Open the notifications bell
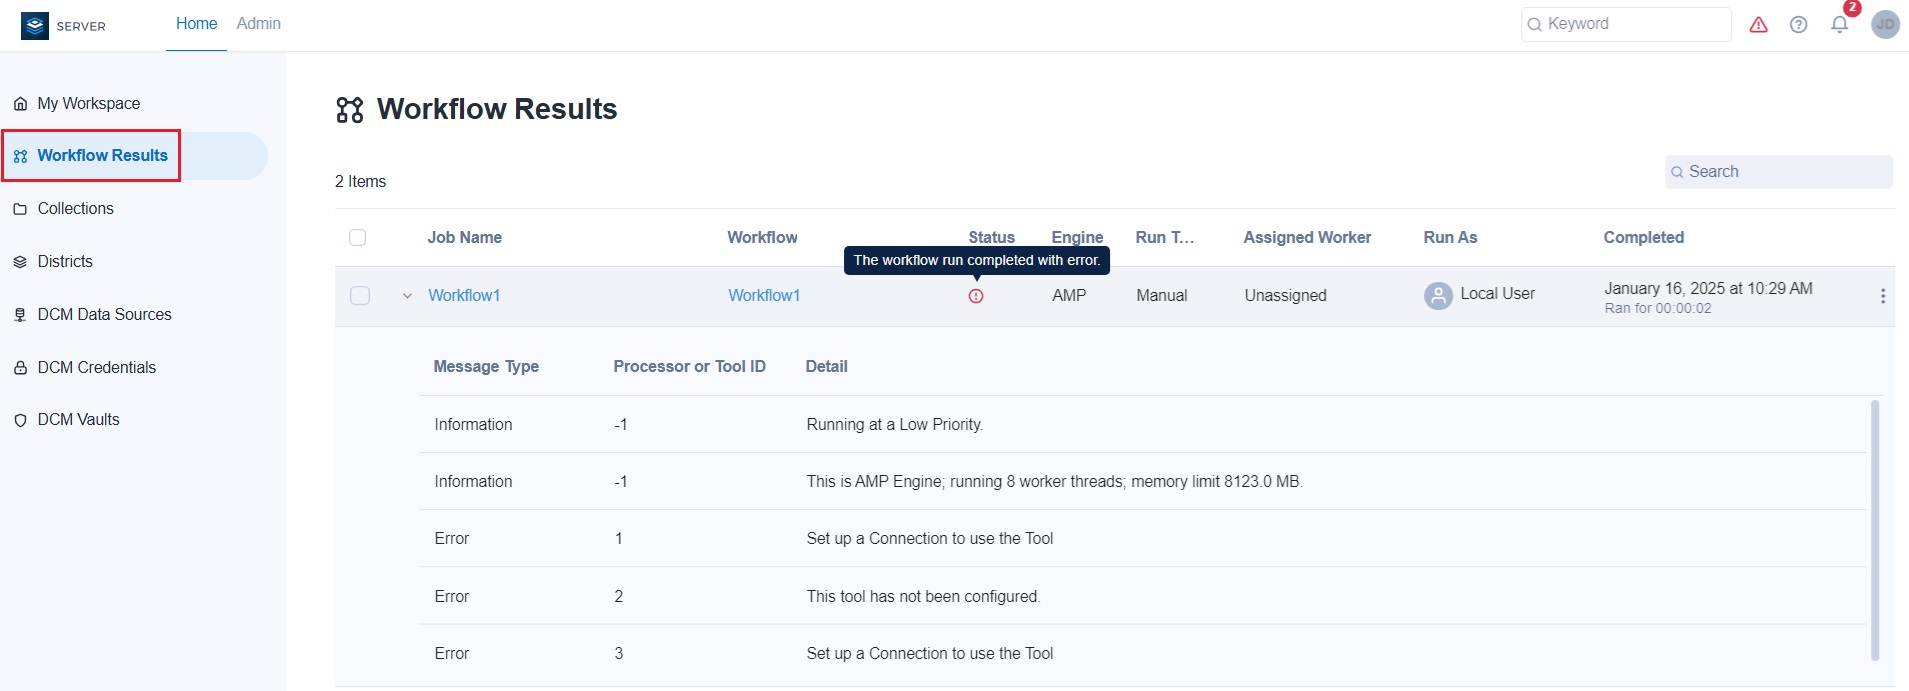1909x691 pixels. [1839, 25]
